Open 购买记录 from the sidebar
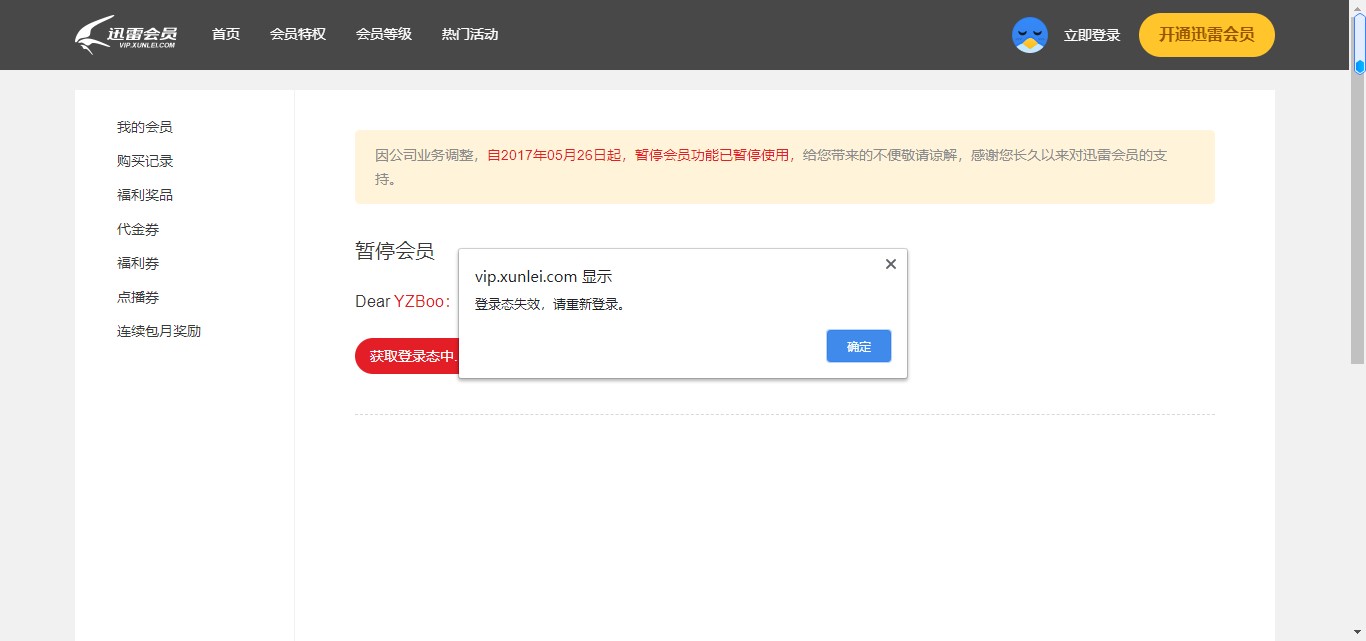This screenshot has width=1366, height=641. (x=144, y=160)
